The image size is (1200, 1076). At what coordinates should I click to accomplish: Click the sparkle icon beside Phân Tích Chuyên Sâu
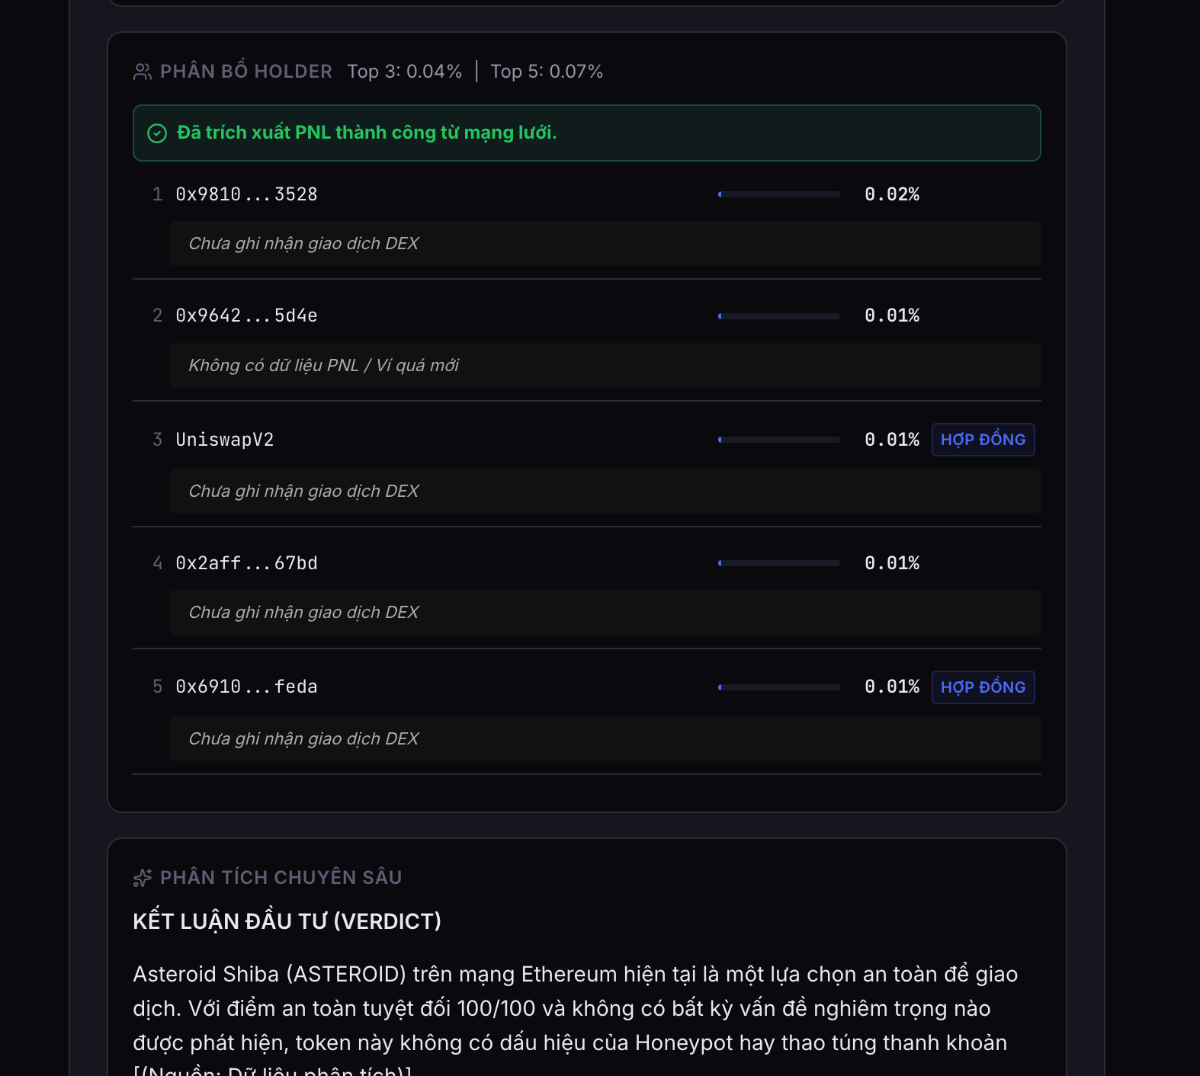point(142,878)
